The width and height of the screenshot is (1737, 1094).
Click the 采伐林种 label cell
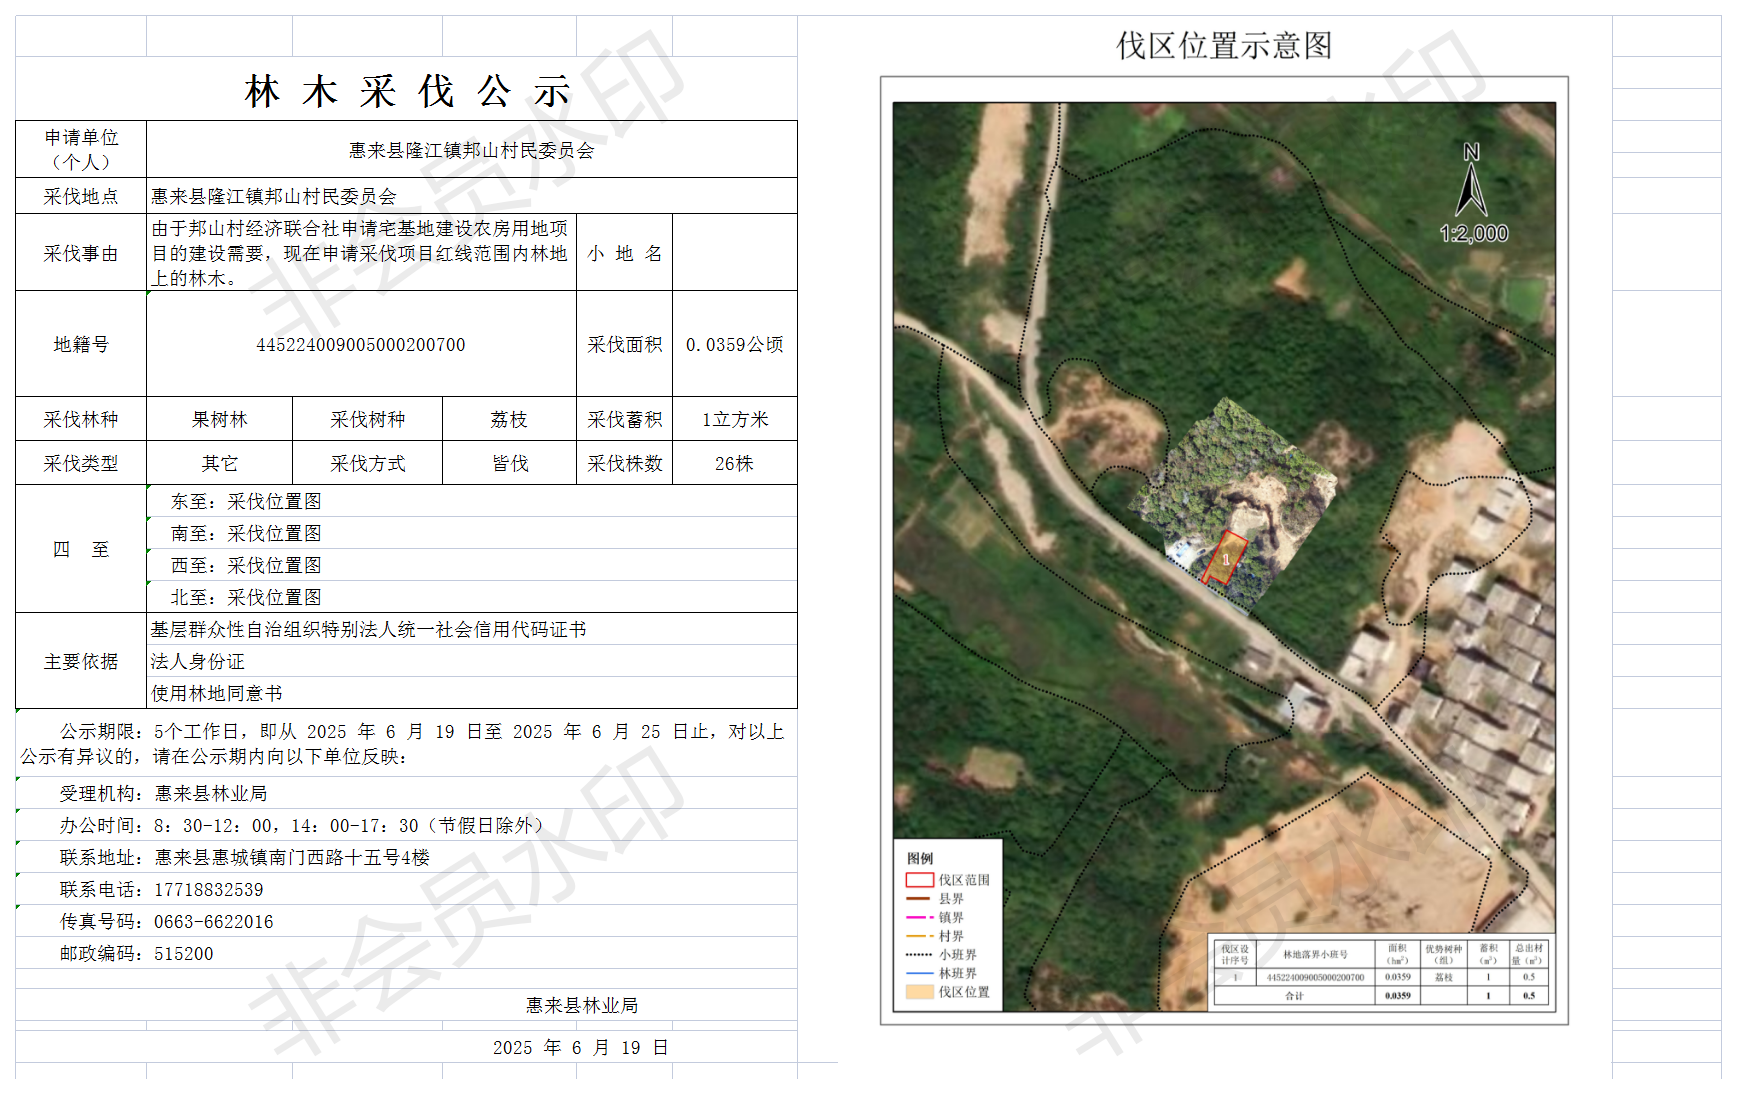click(81, 419)
